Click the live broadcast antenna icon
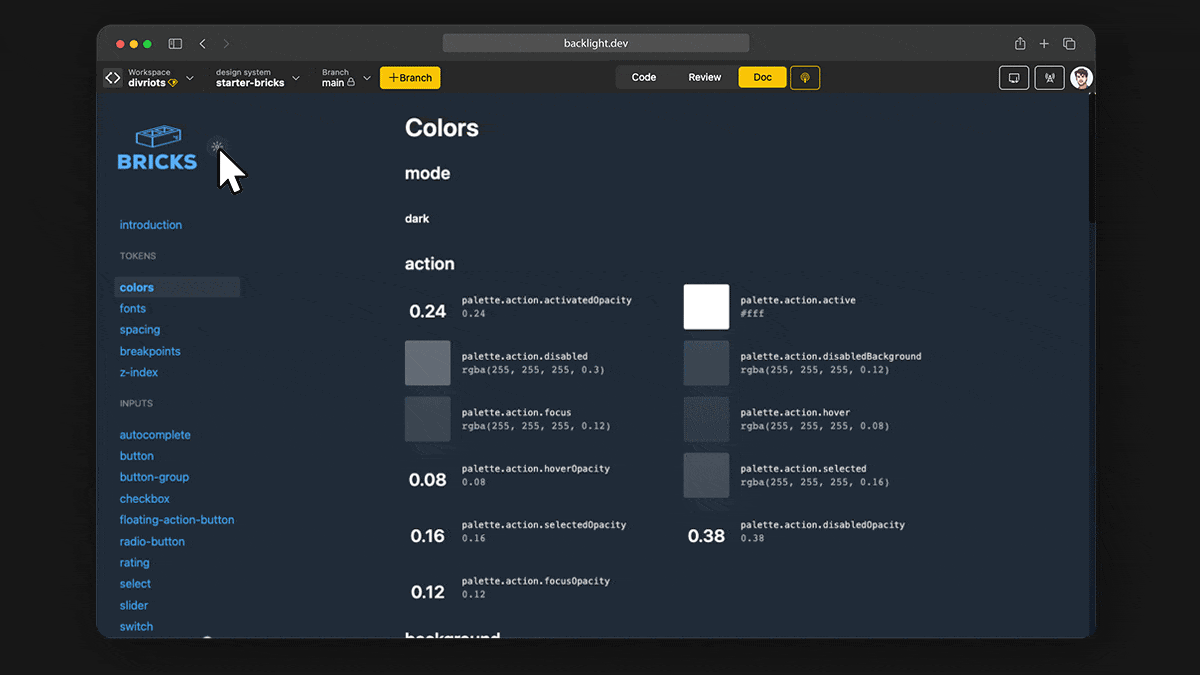The width and height of the screenshot is (1200, 675). coord(1049,78)
